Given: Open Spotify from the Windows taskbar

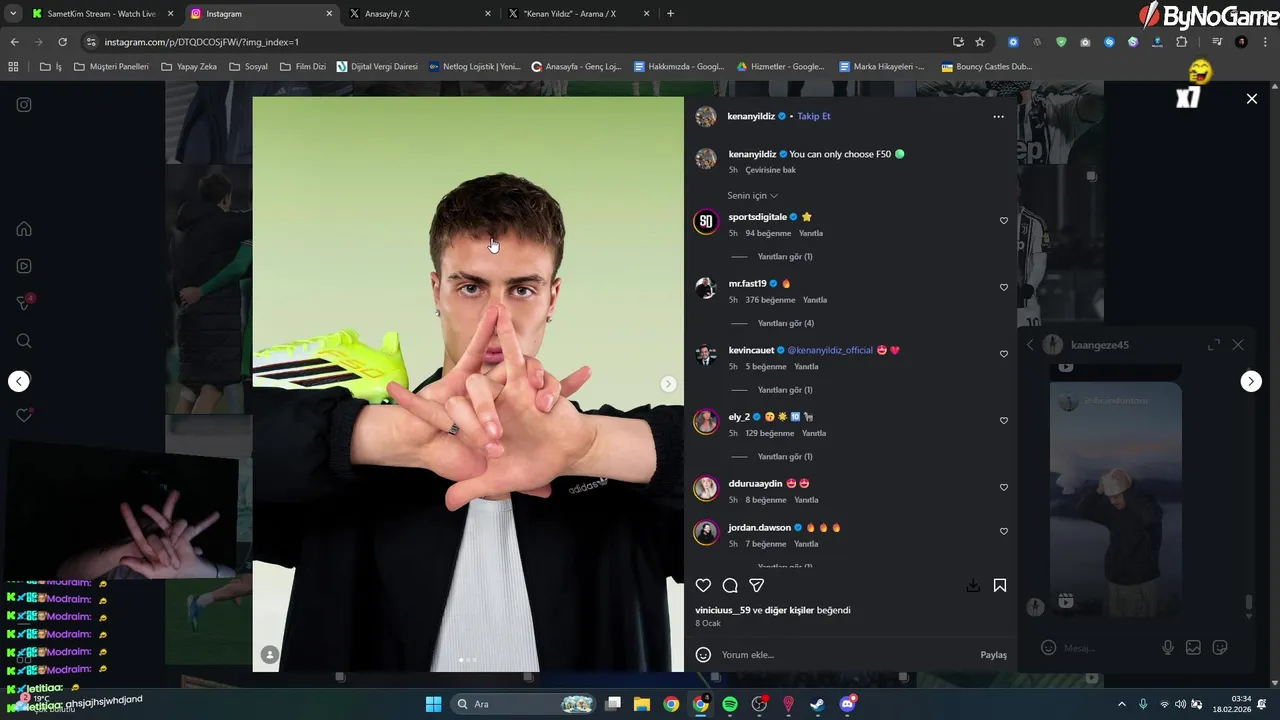Looking at the screenshot, I should (730, 704).
